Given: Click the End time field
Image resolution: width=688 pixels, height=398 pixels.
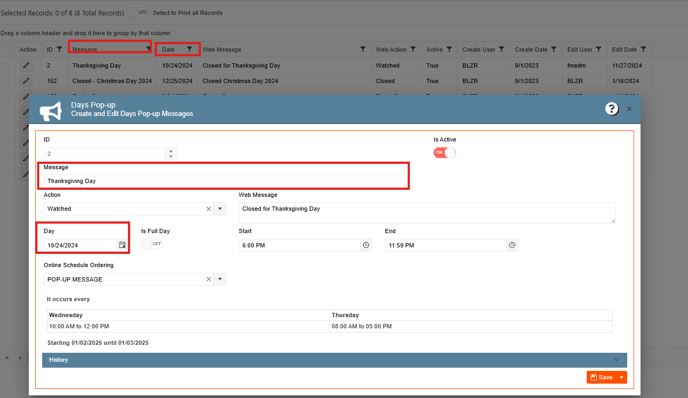Looking at the screenshot, I should click(446, 245).
